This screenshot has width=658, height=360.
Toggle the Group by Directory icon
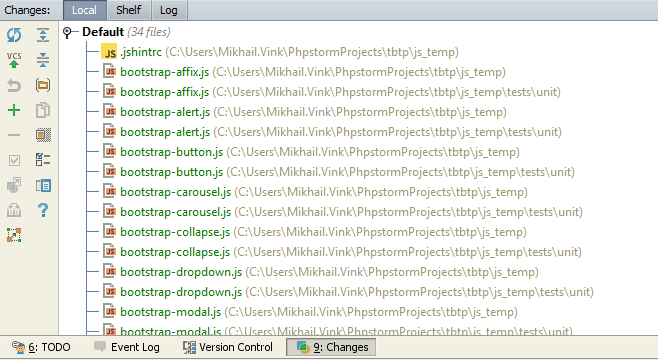pyautogui.click(x=43, y=85)
